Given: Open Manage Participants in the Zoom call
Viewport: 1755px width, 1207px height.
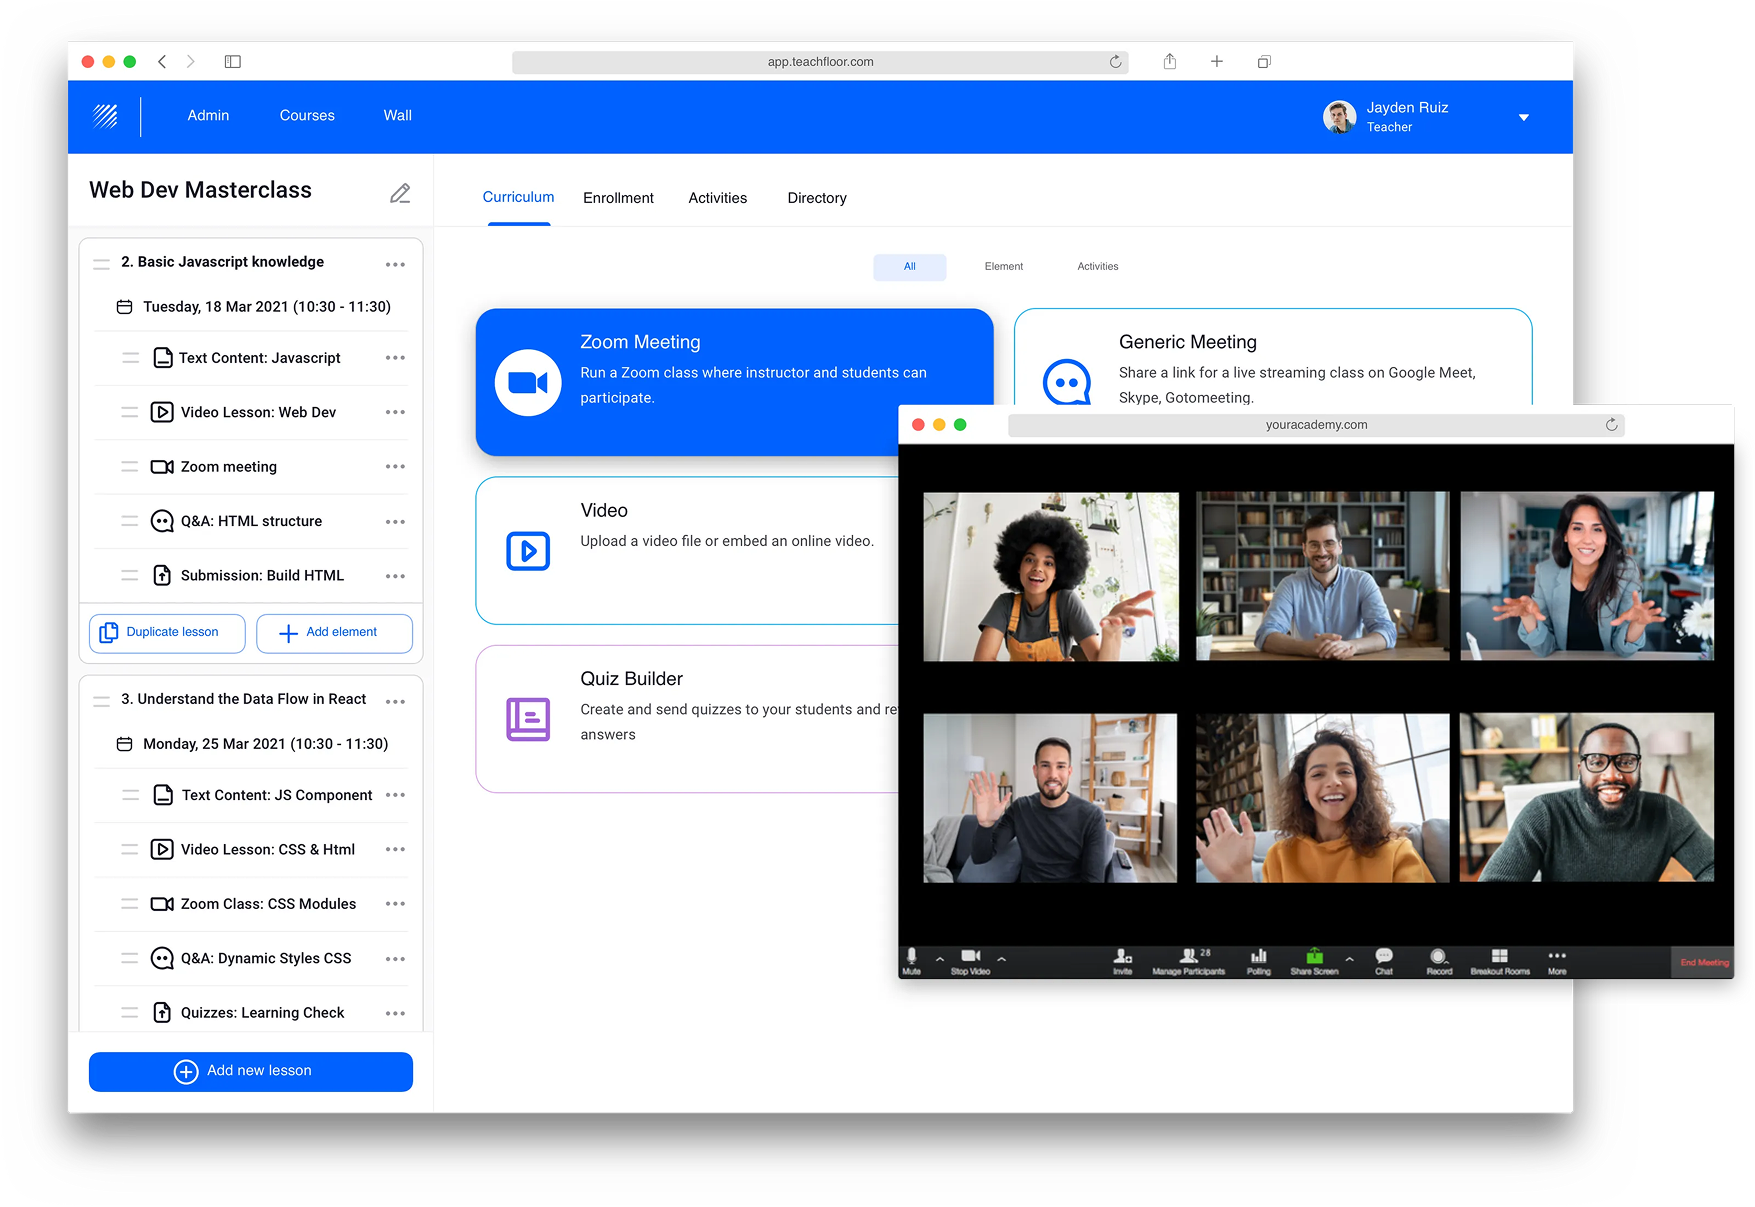Looking at the screenshot, I should (x=1189, y=960).
